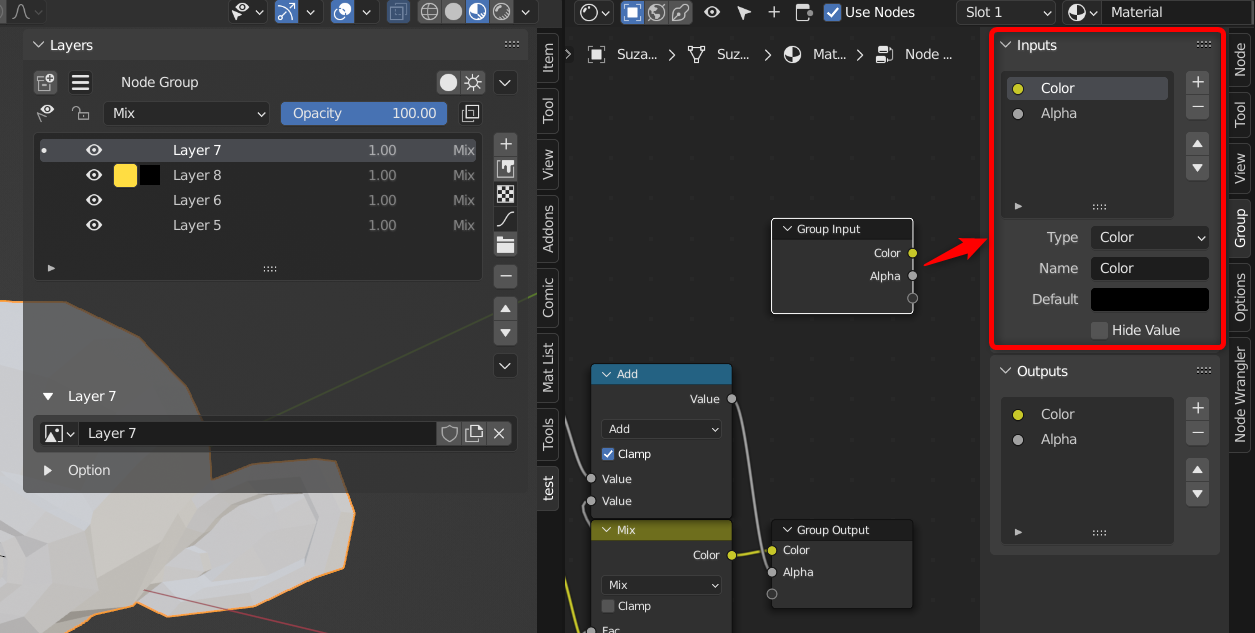The height and width of the screenshot is (633, 1255).
Task: Open the Options tab in node editor sidebar
Action: click(x=1240, y=297)
